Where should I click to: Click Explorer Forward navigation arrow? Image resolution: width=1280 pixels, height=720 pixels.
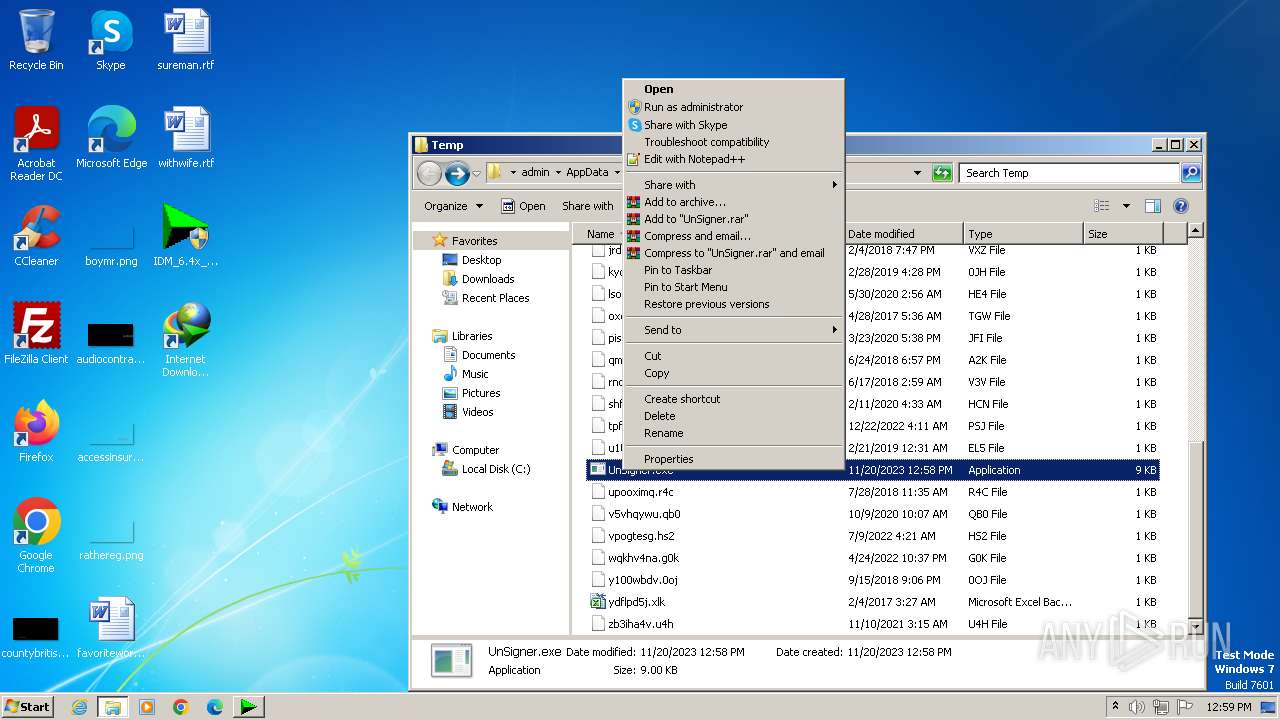(x=457, y=173)
